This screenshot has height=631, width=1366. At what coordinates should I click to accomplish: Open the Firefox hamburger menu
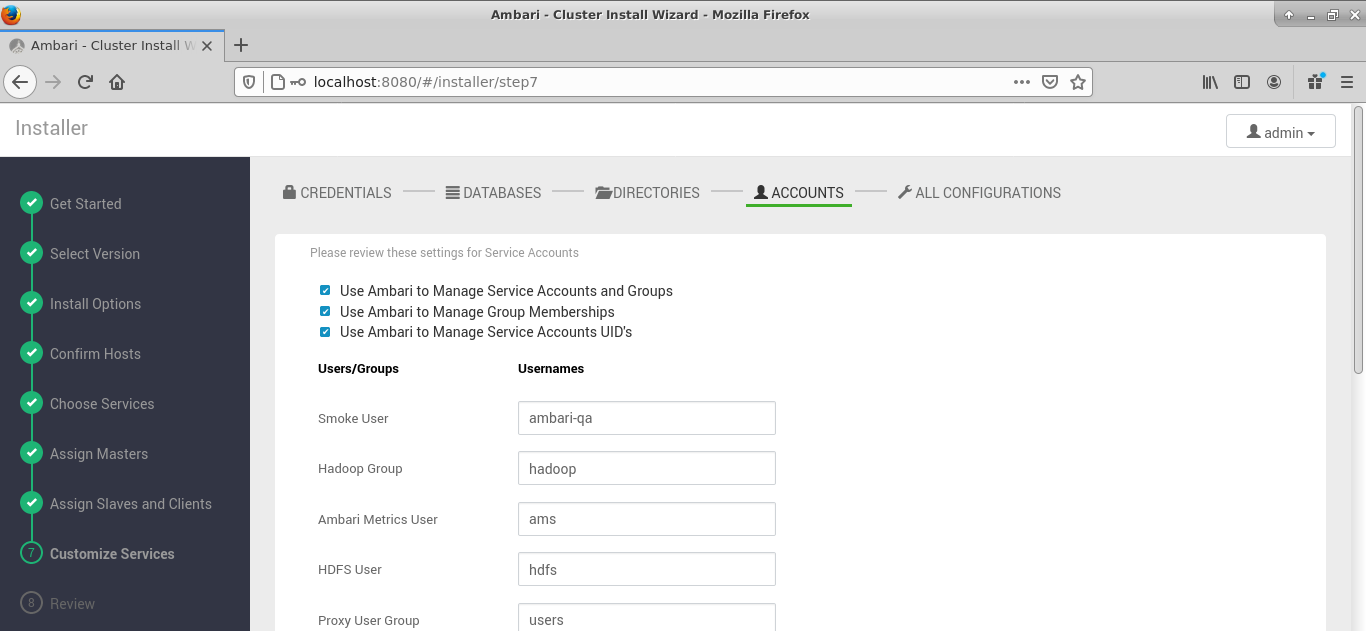point(1347,82)
